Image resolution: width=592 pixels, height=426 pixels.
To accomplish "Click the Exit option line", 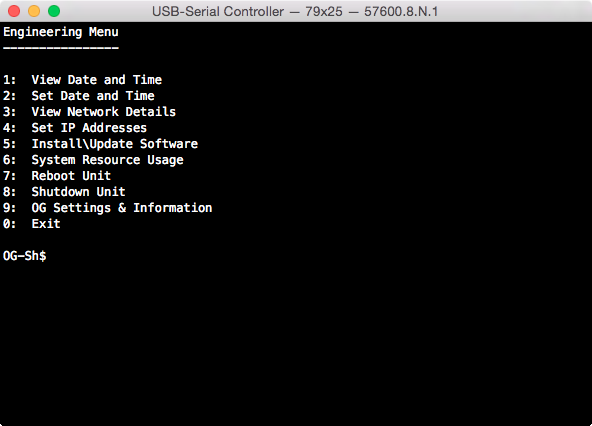I will 32,224.
